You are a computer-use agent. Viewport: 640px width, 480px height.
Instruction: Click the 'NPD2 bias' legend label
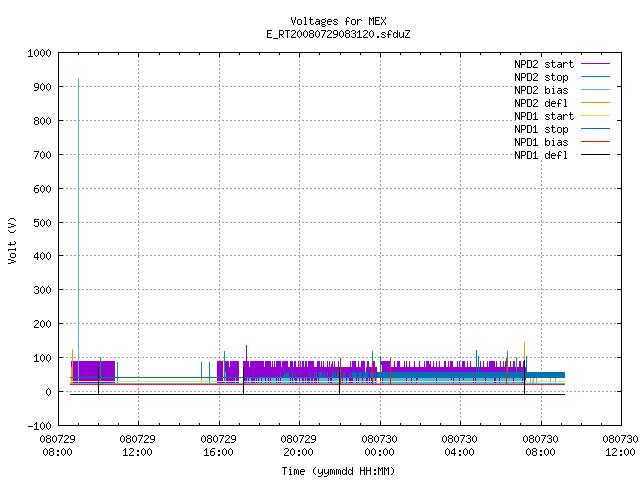pos(541,90)
